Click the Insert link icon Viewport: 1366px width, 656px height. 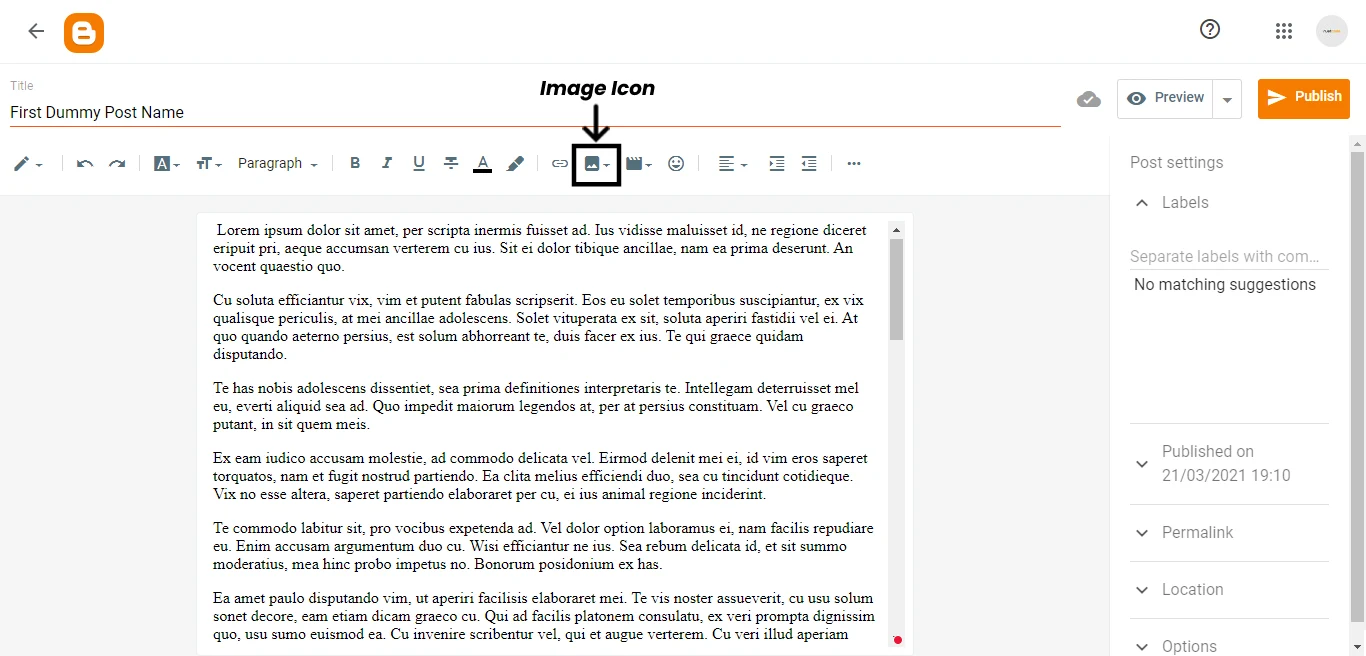coord(560,163)
